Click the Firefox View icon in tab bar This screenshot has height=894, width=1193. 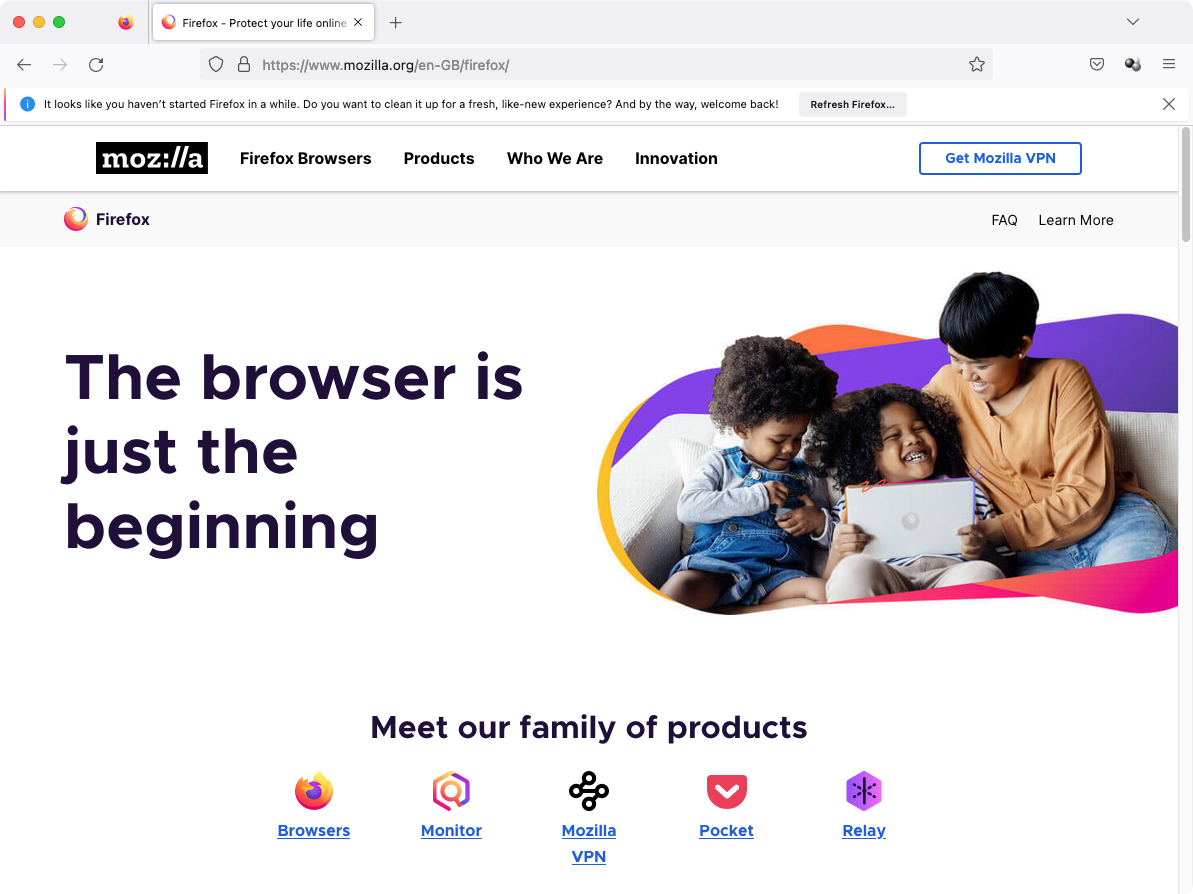126,23
